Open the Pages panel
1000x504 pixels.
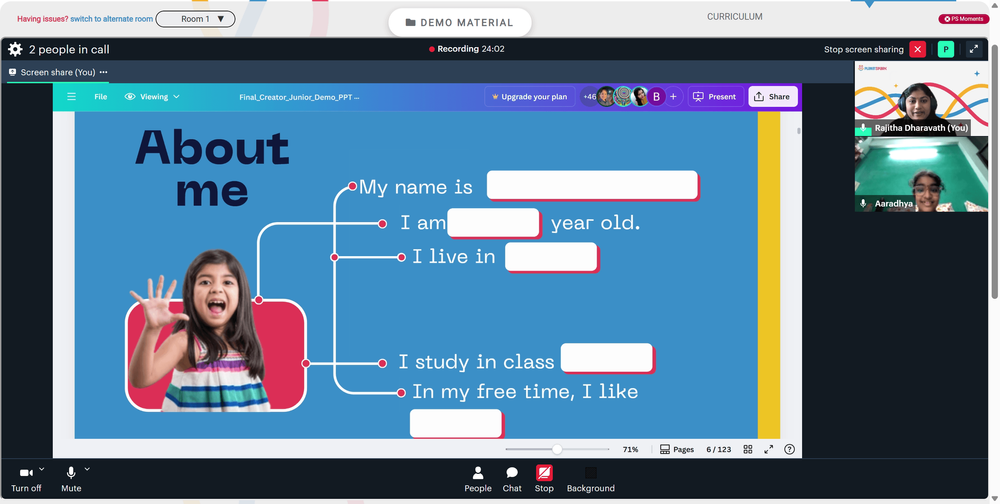point(677,449)
